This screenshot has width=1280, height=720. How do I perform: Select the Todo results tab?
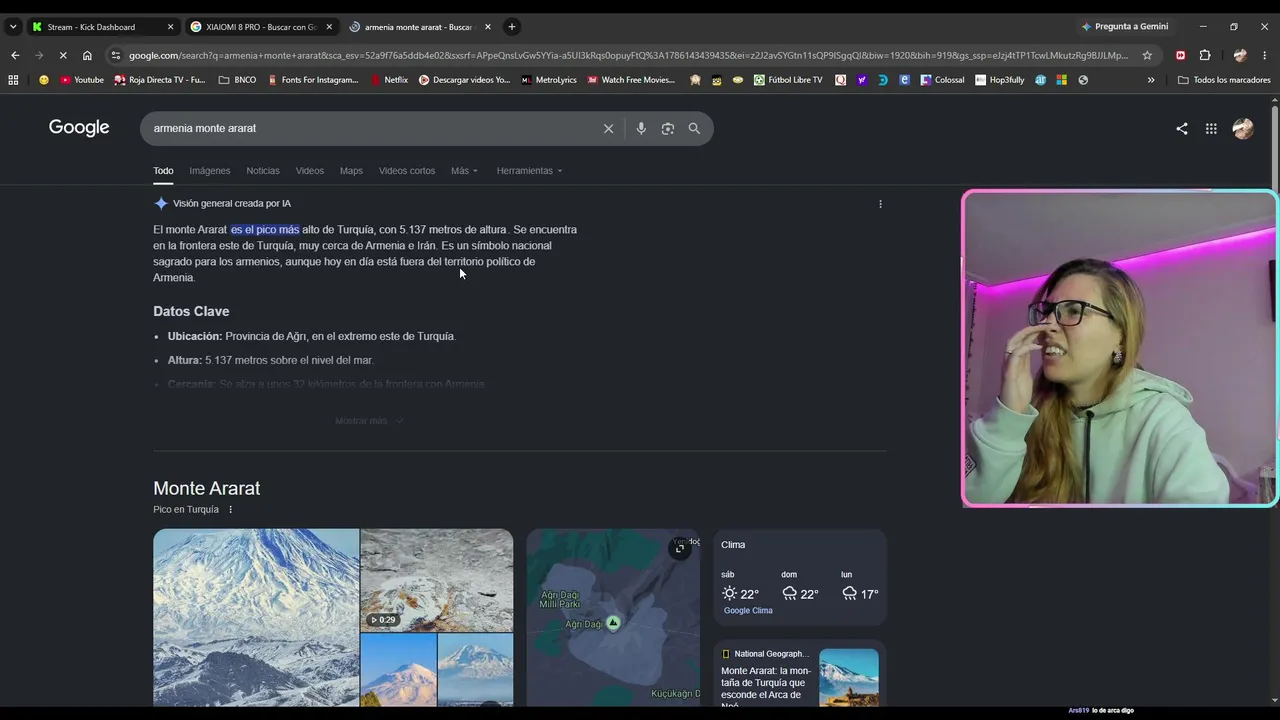pyautogui.click(x=163, y=171)
